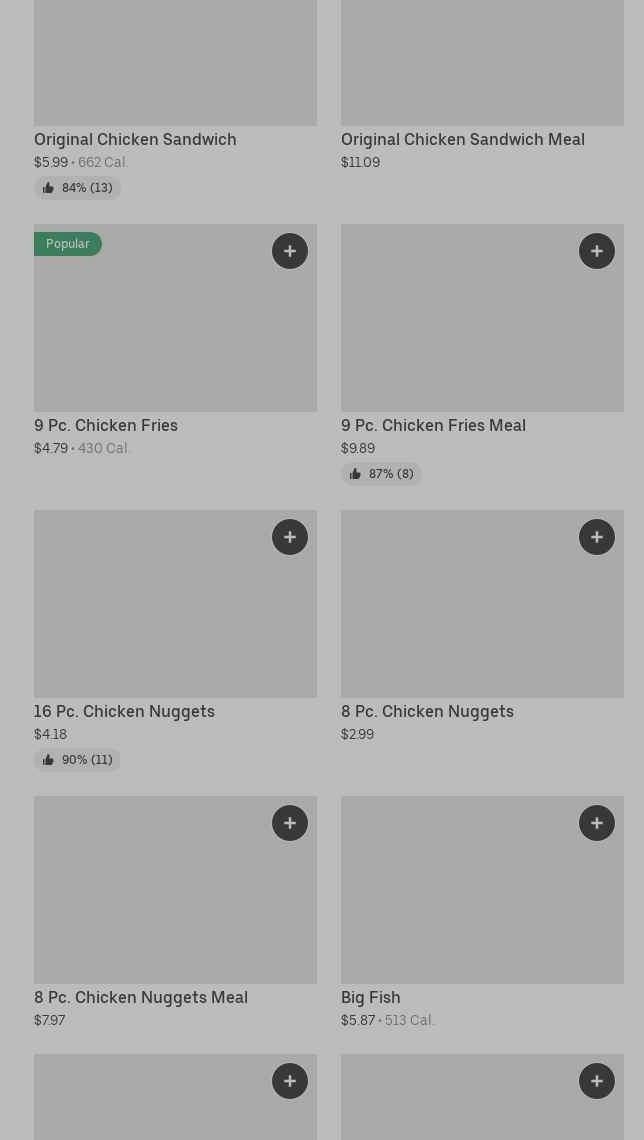Click thumbs-up icon under 9 Pc. Chicken Fries Meal

pos(355,474)
